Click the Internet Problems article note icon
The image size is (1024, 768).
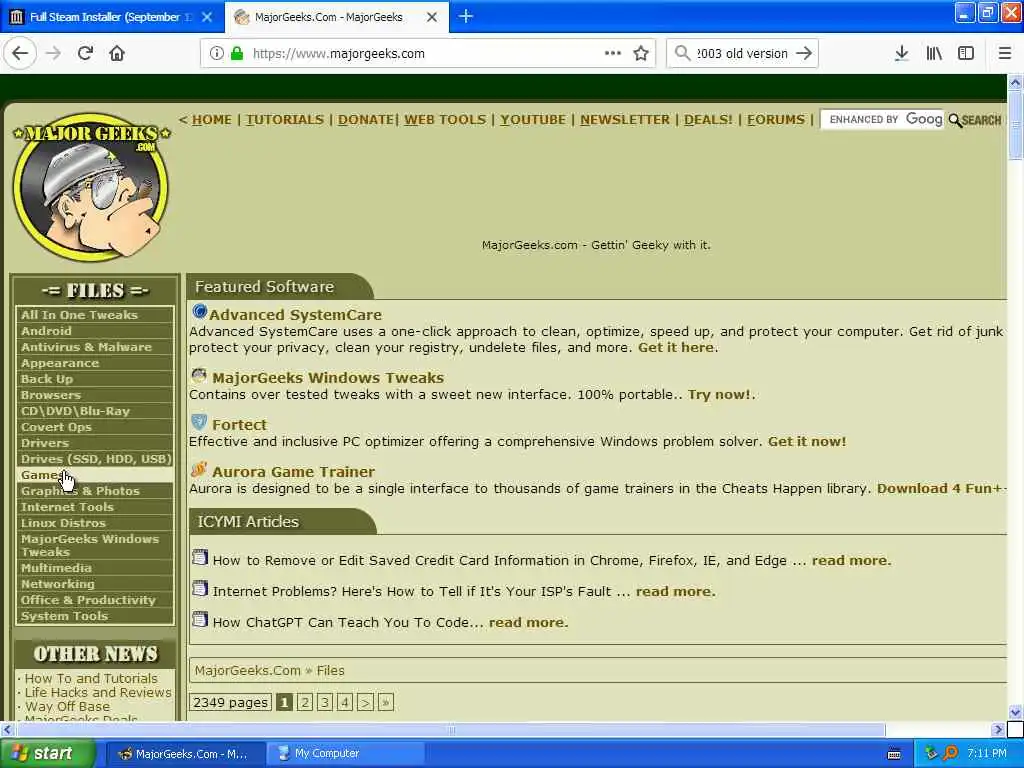pos(200,588)
